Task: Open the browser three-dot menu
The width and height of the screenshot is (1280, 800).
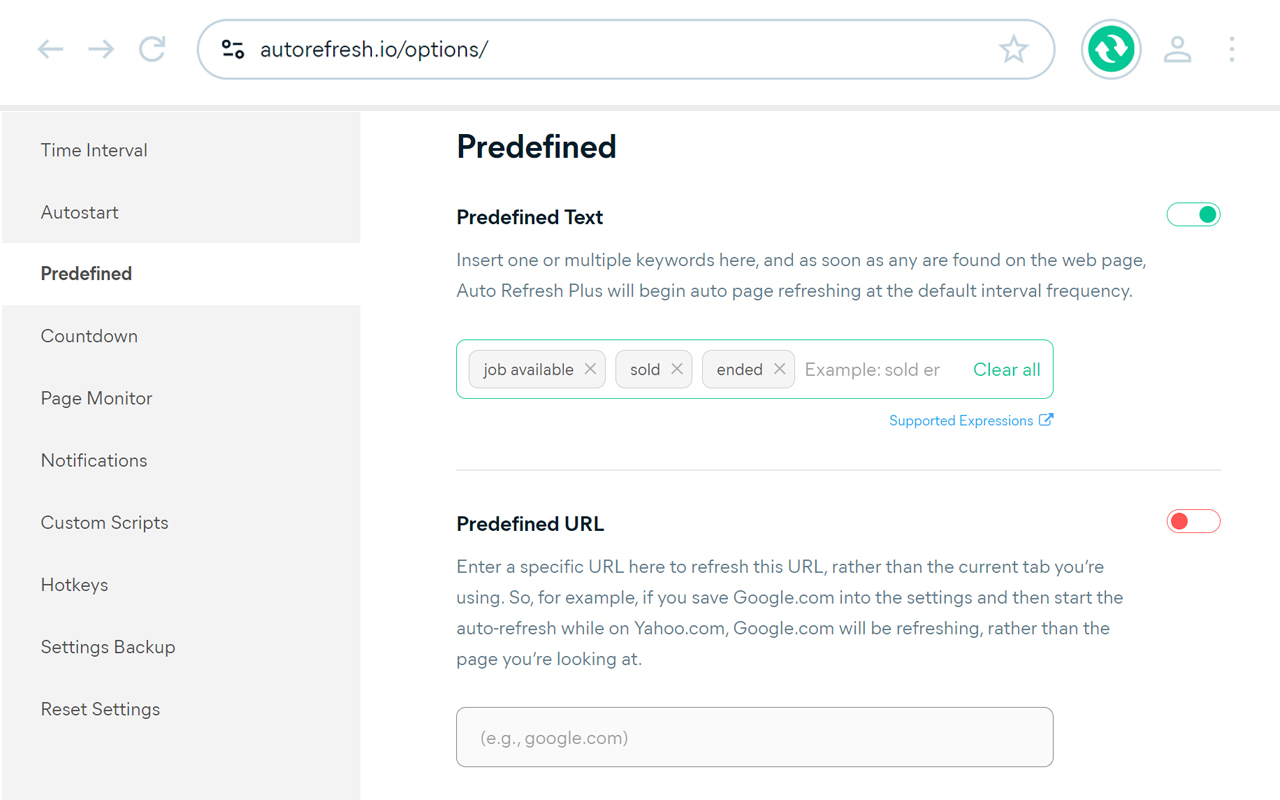Action: [1232, 48]
